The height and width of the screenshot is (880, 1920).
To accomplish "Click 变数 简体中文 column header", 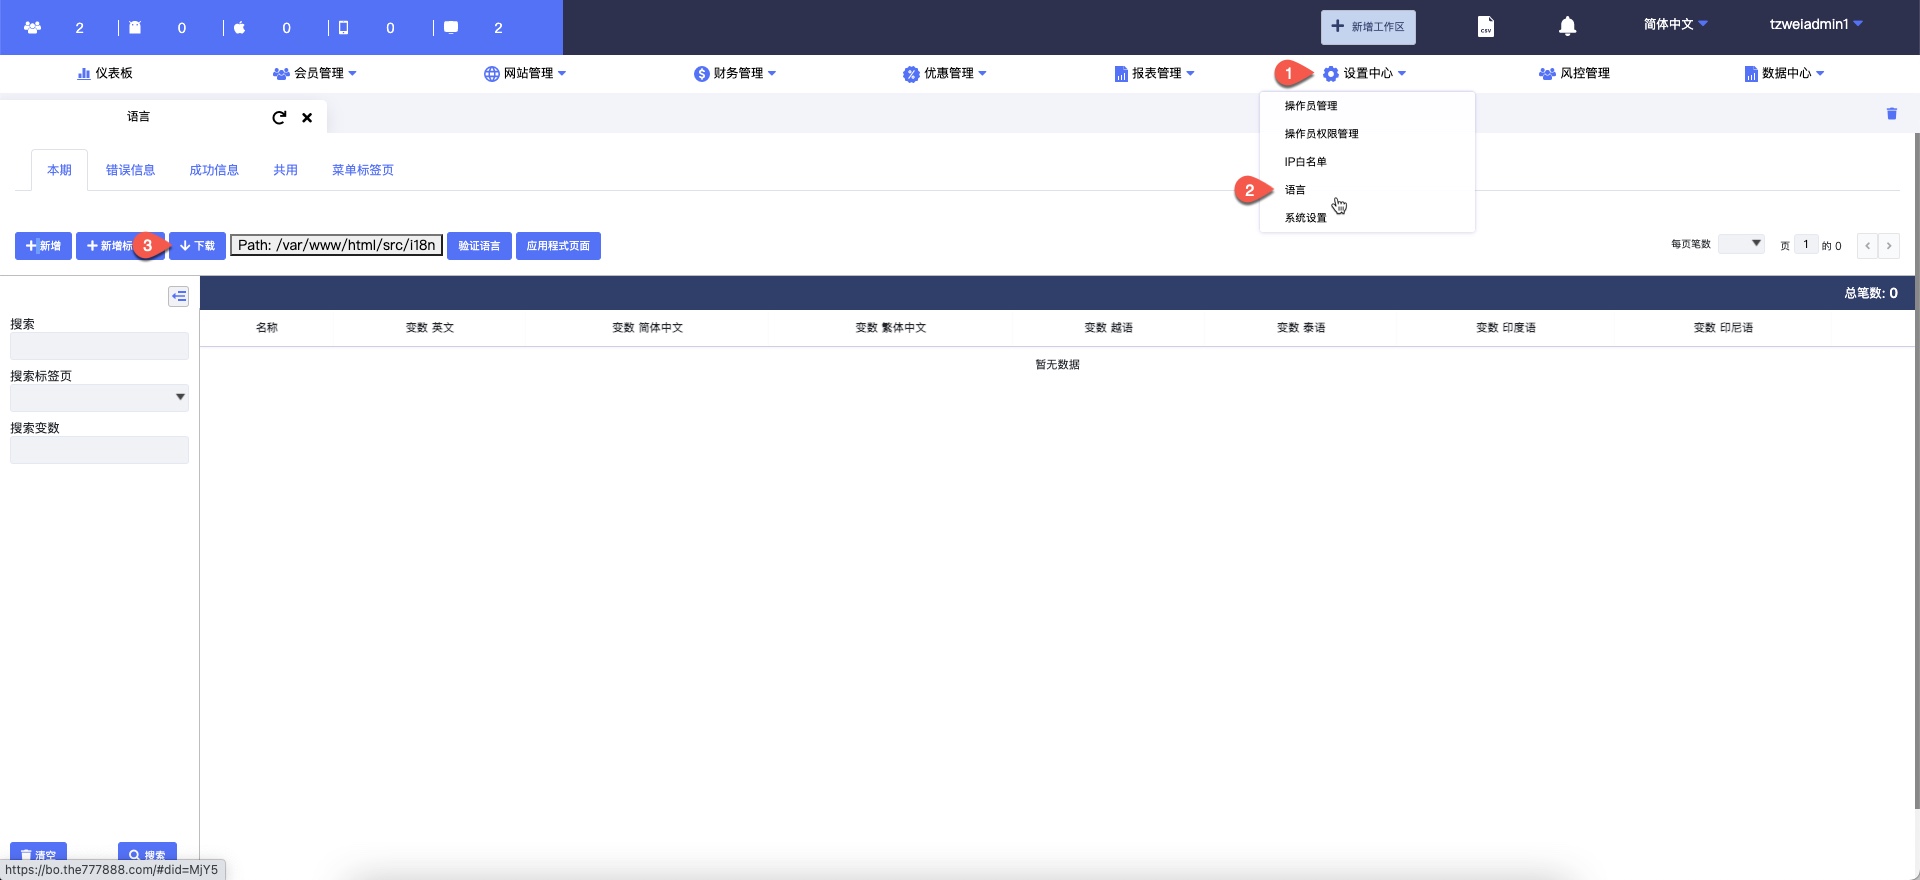I will (x=648, y=328).
